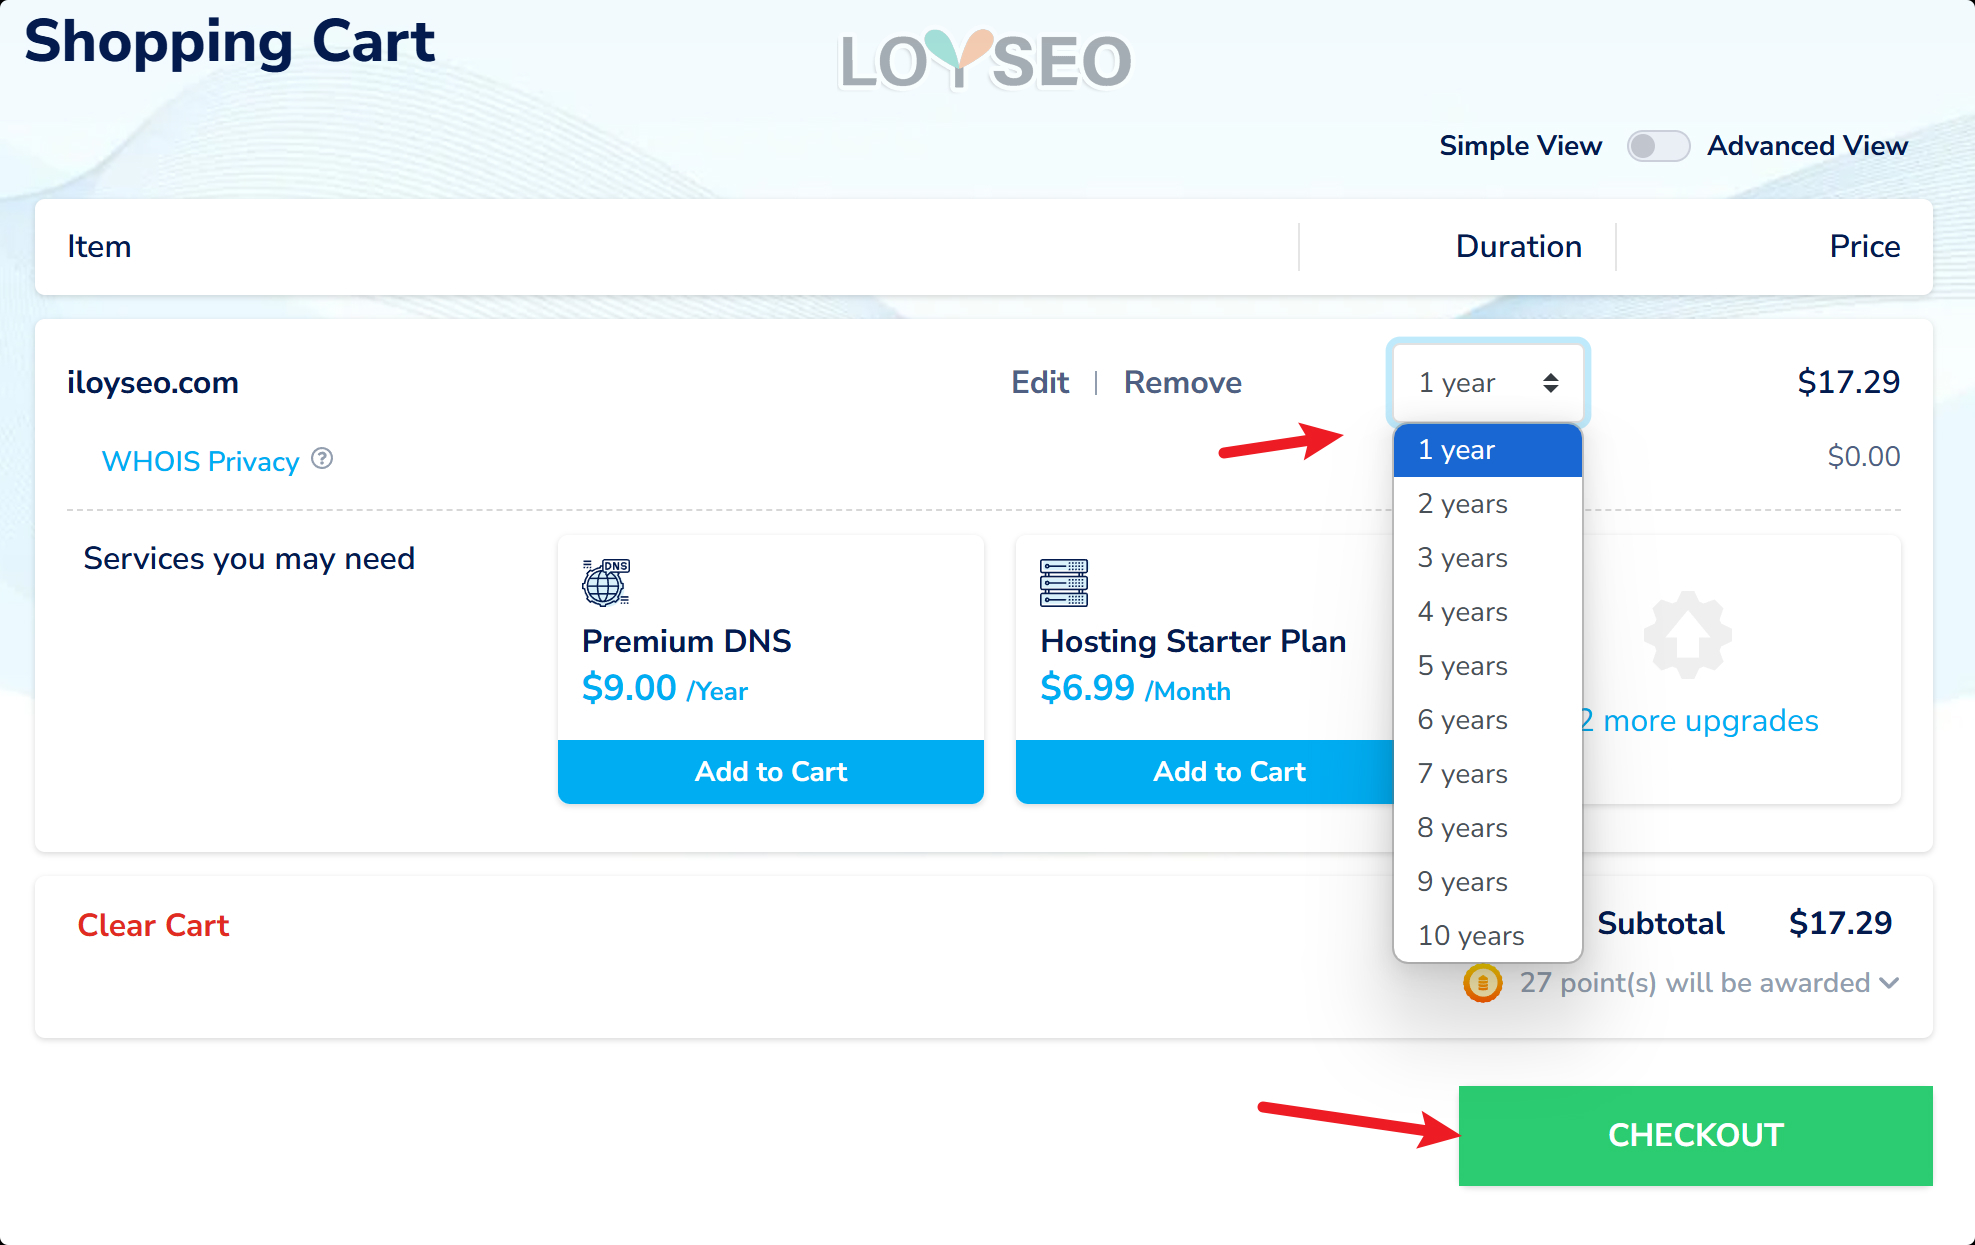1975x1245 pixels.
Task: Toggle Simple View to Advanced View switch
Action: pos(1657,146)
